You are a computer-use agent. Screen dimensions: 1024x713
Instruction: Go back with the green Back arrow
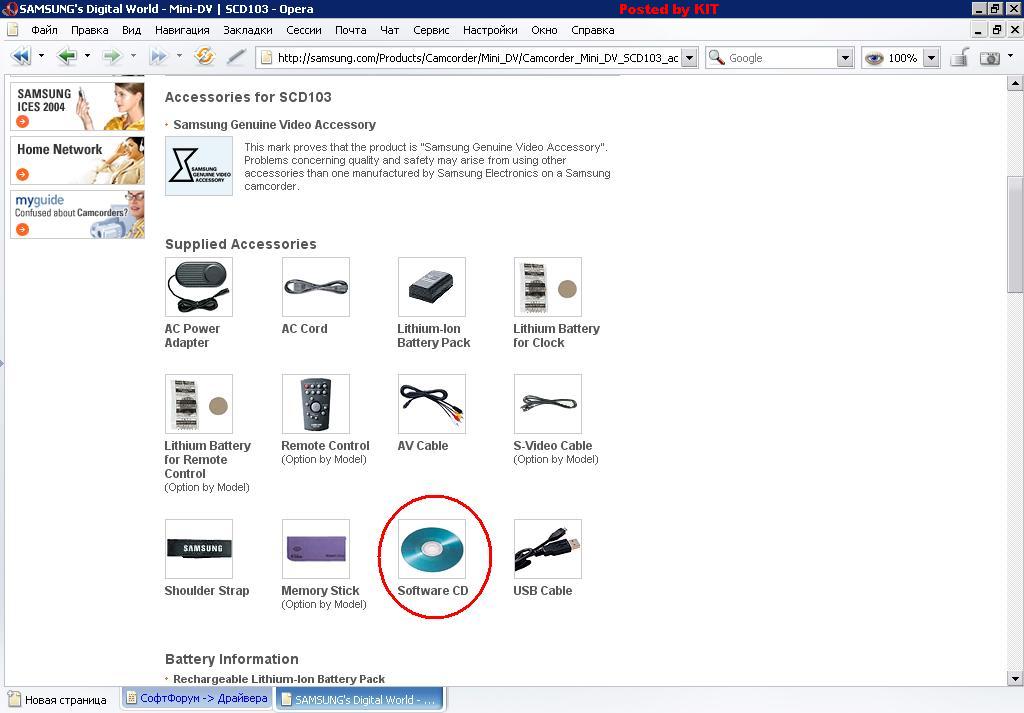tap(67, 57)
